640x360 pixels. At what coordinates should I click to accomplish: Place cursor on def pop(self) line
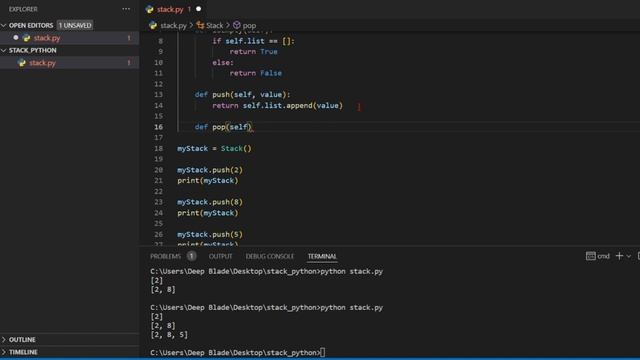click(x=224, y=127)
